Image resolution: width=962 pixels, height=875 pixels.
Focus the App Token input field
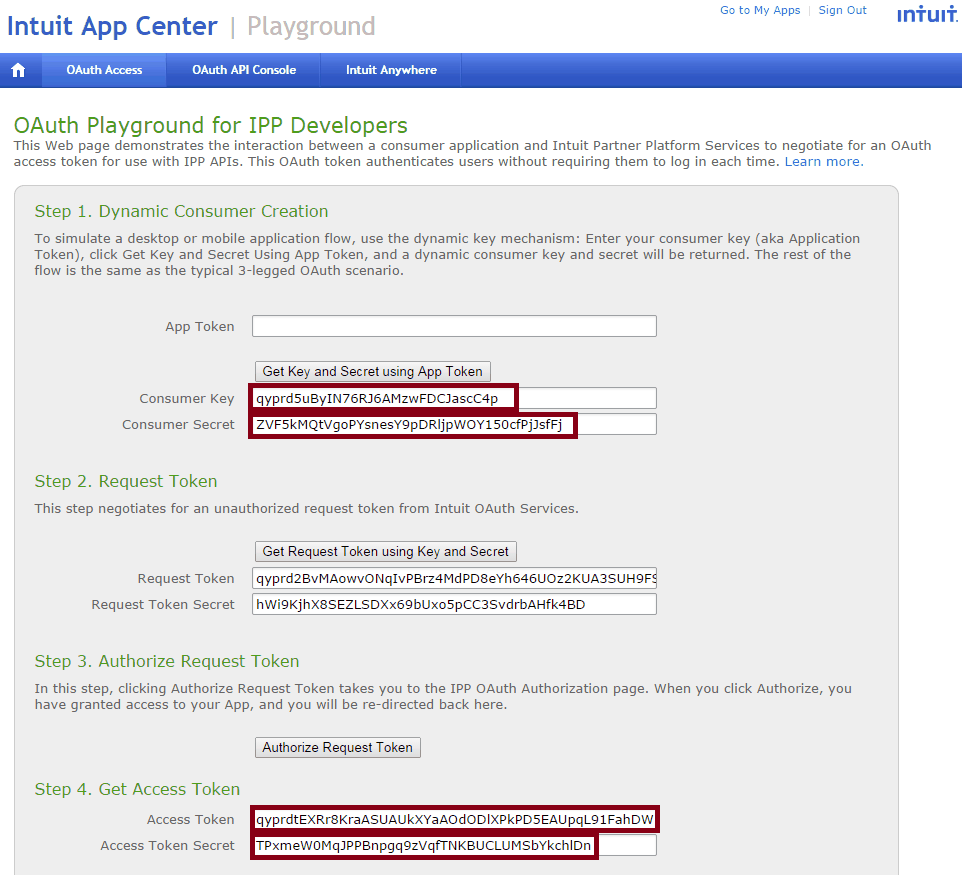pyautogui.click(x=454, y=326)
